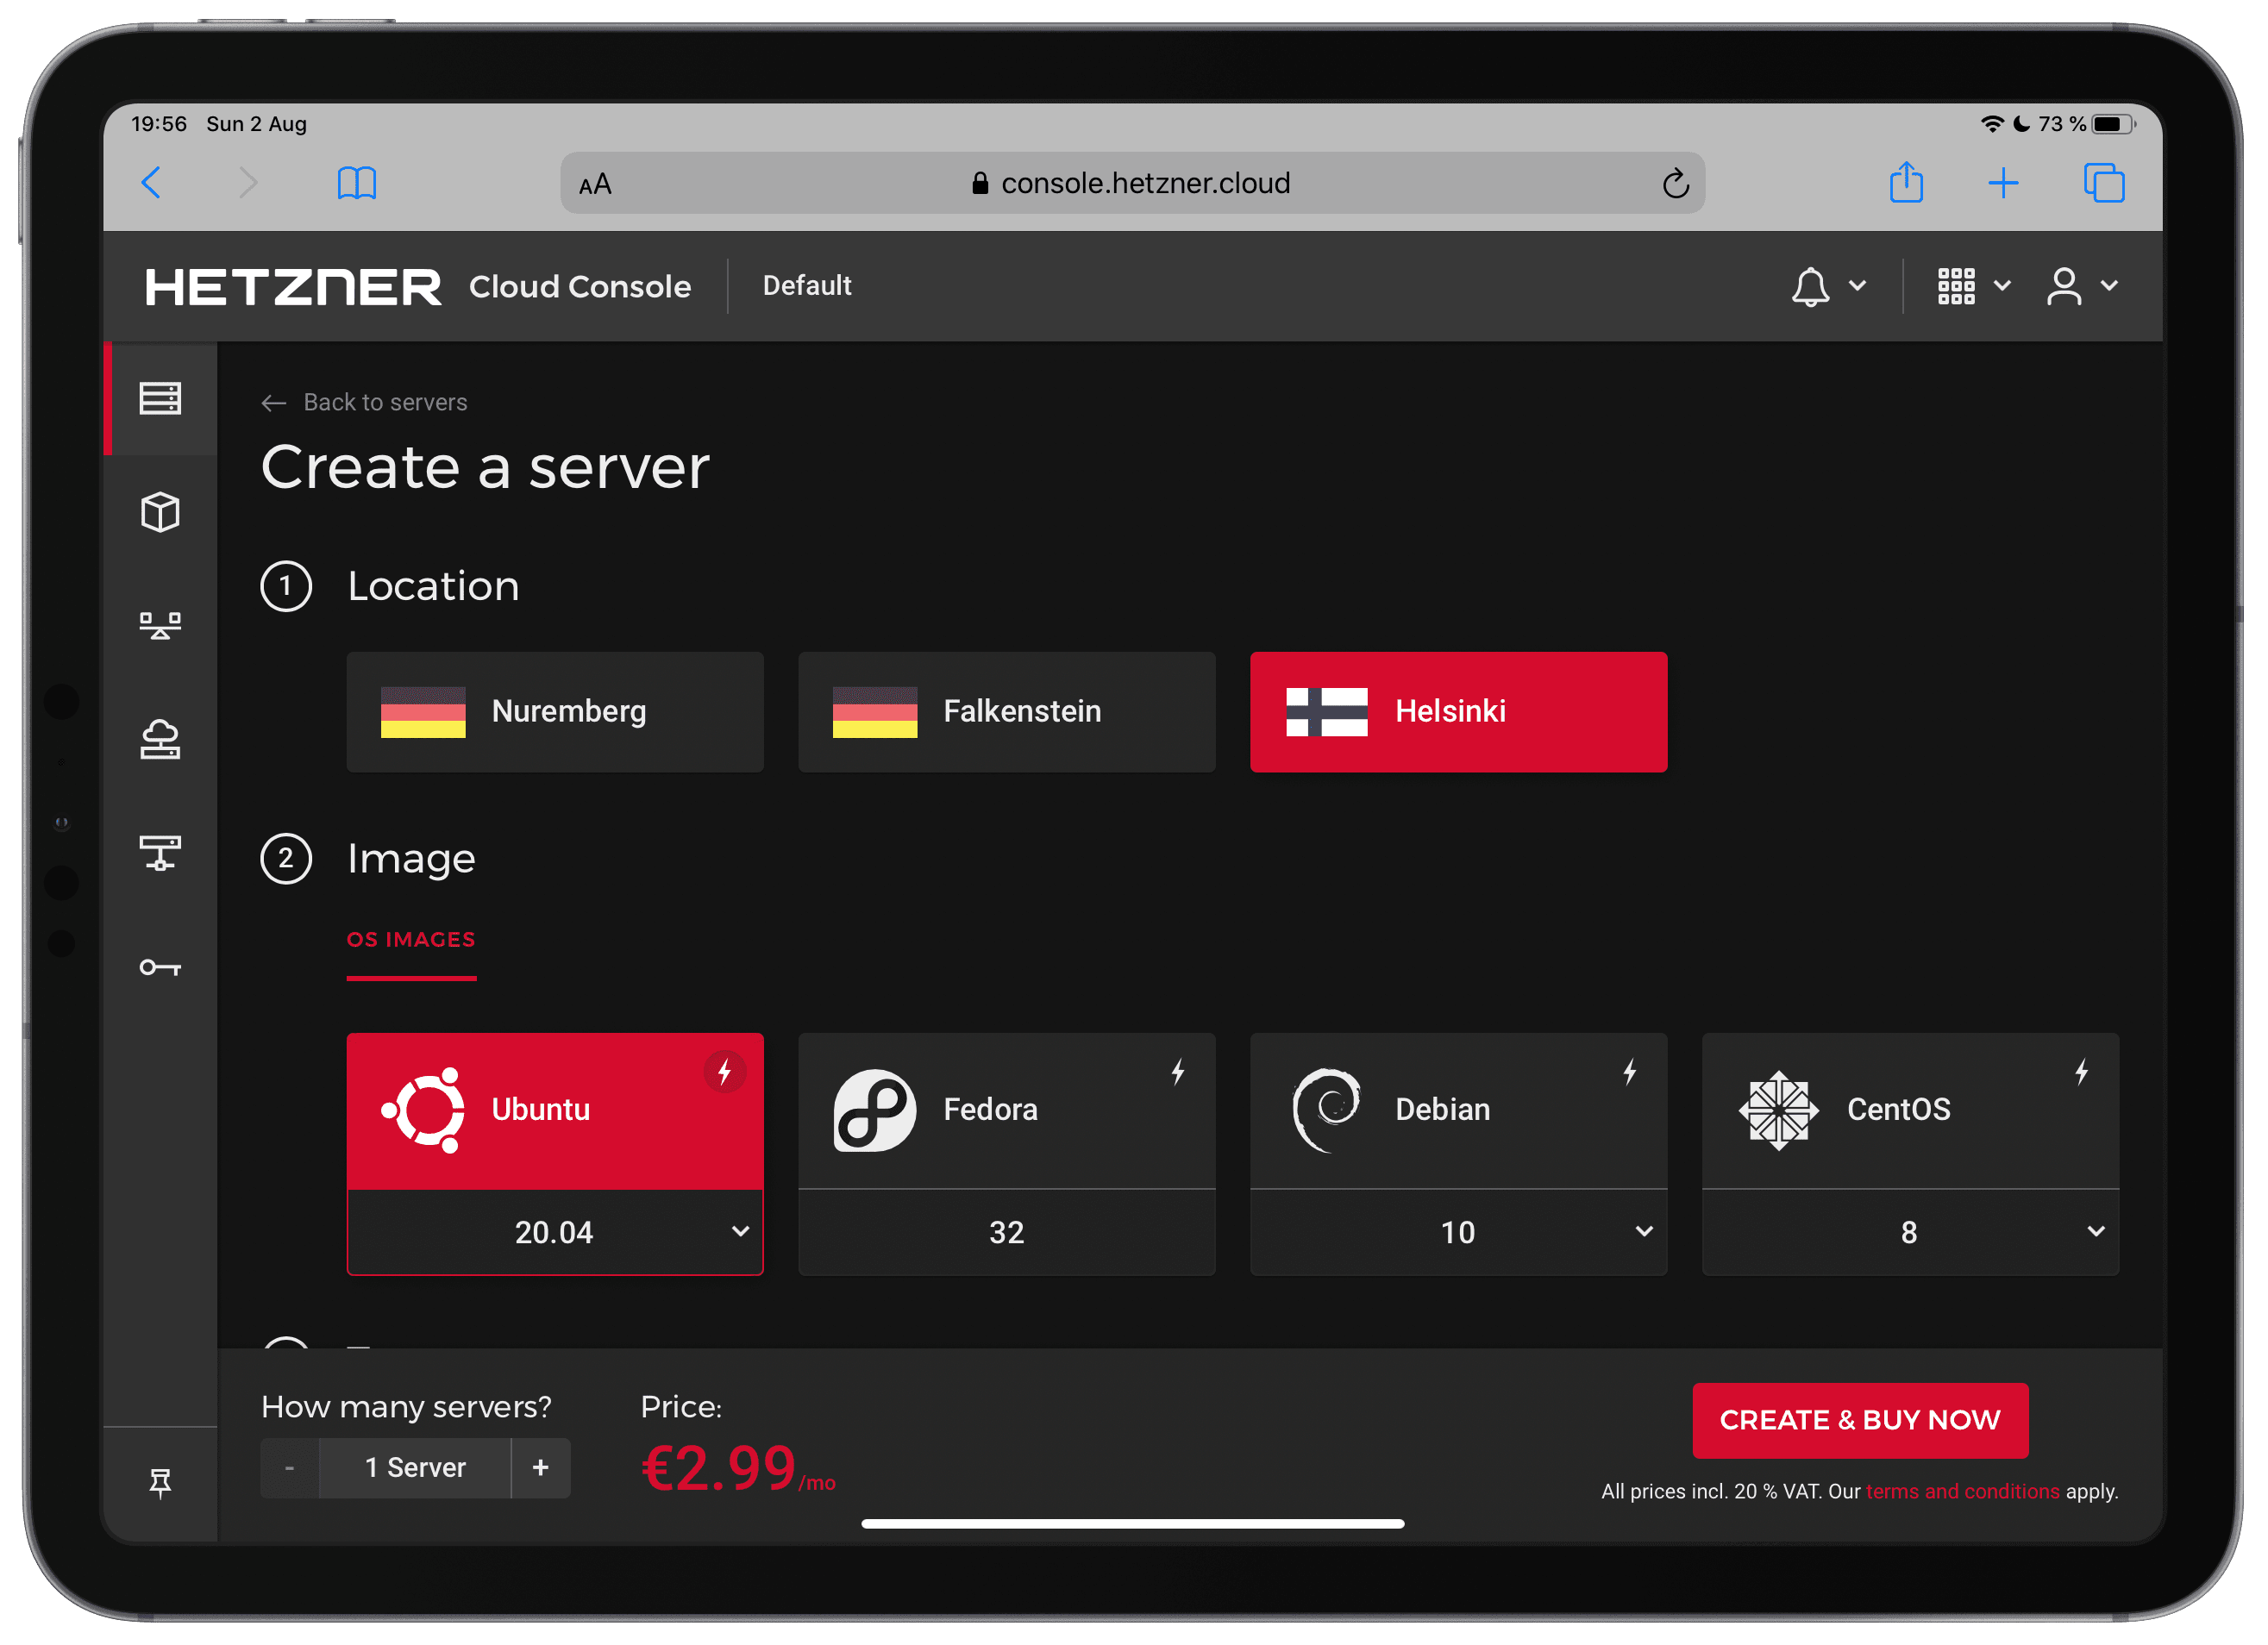Expand notifications chevron
This screenshot has height=1645, width=2268.
click(1858, 286)
